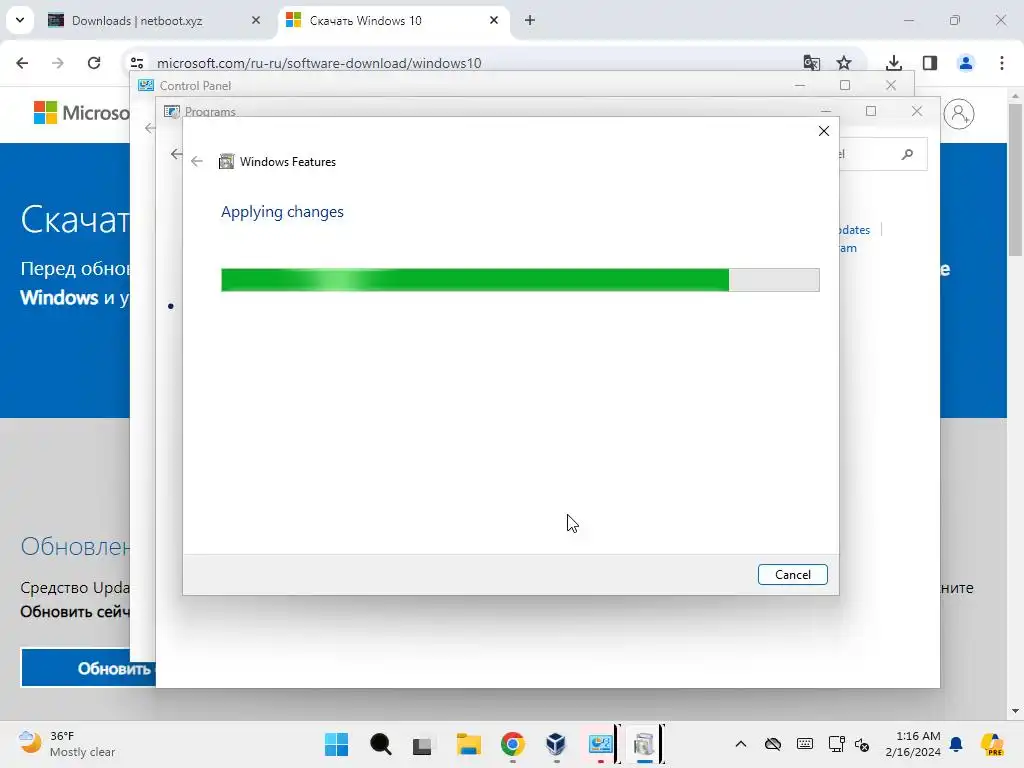
Task: Toggle Chrome side panel
Action: point(930,63)
